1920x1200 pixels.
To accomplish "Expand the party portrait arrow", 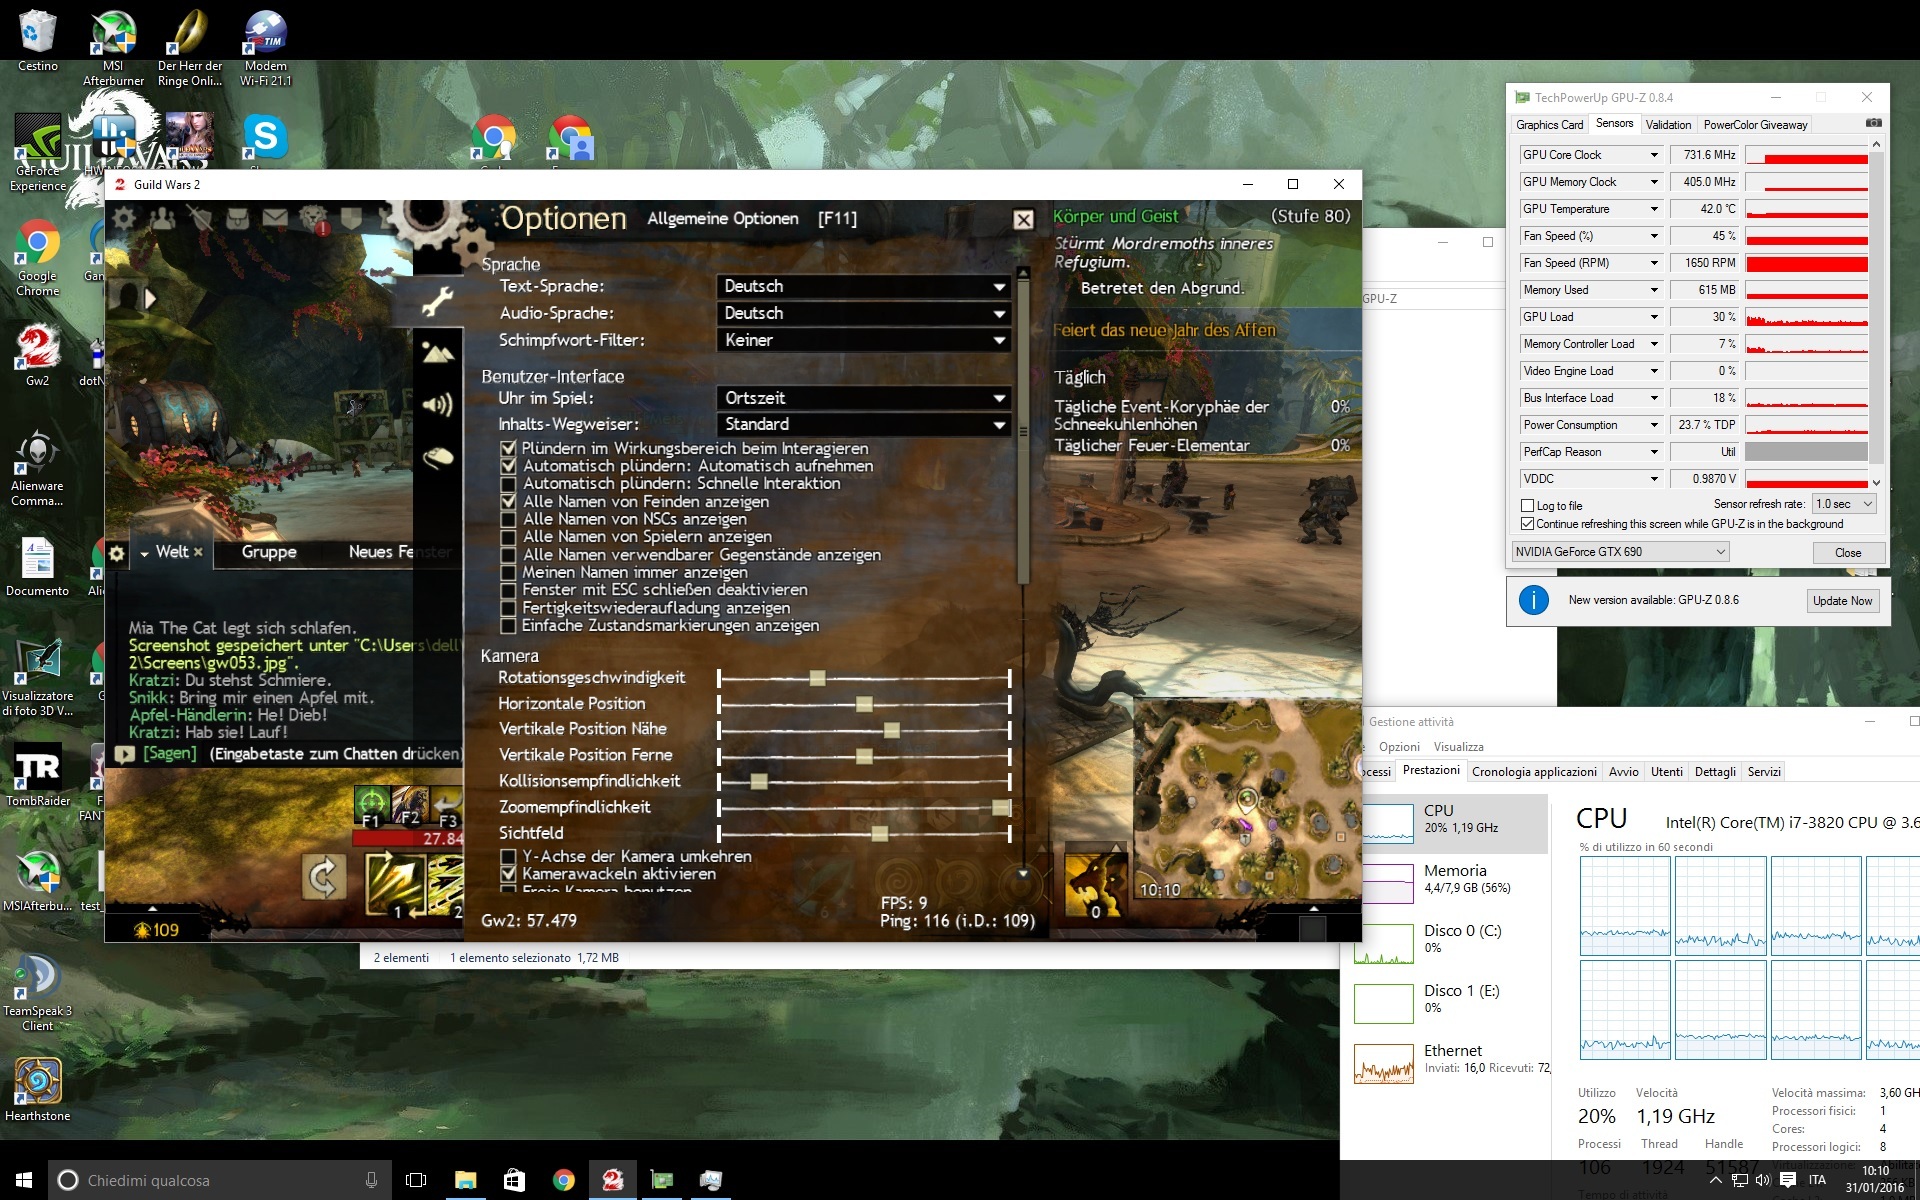I will coord(151,298).
